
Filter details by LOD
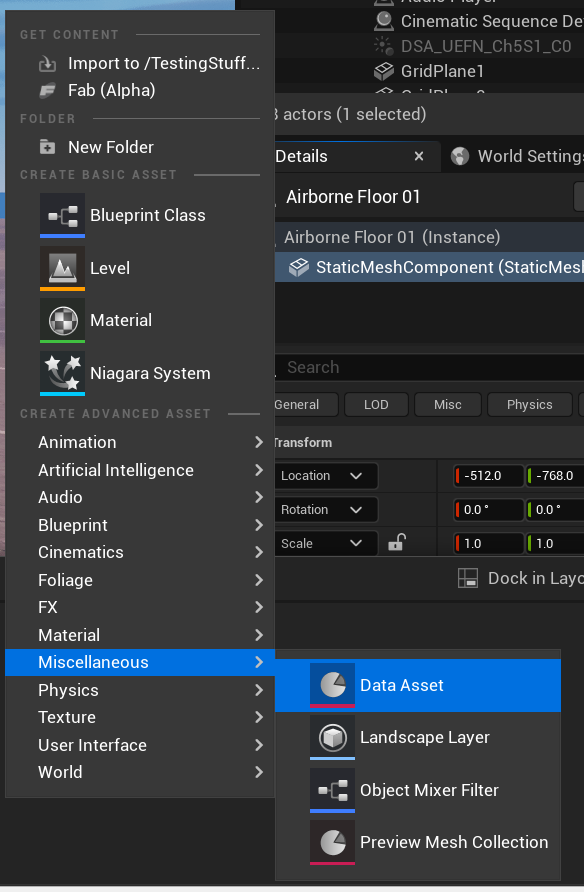376,404
